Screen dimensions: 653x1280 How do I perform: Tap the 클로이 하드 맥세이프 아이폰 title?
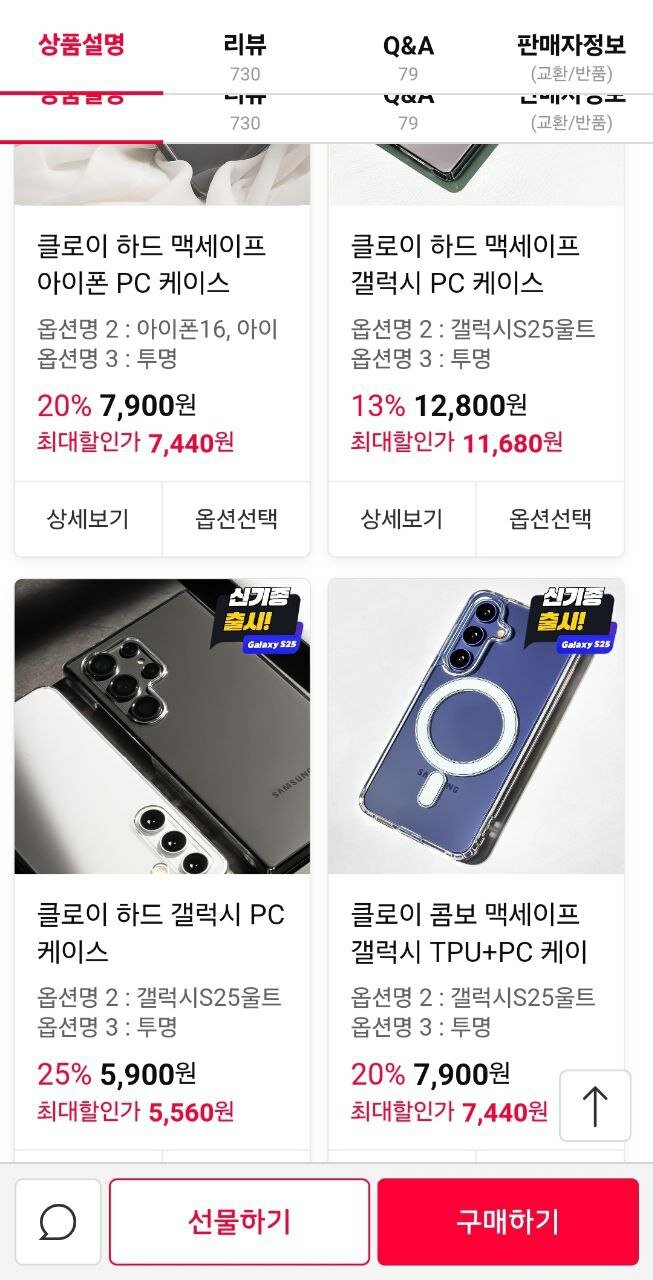tap(152, 264)
